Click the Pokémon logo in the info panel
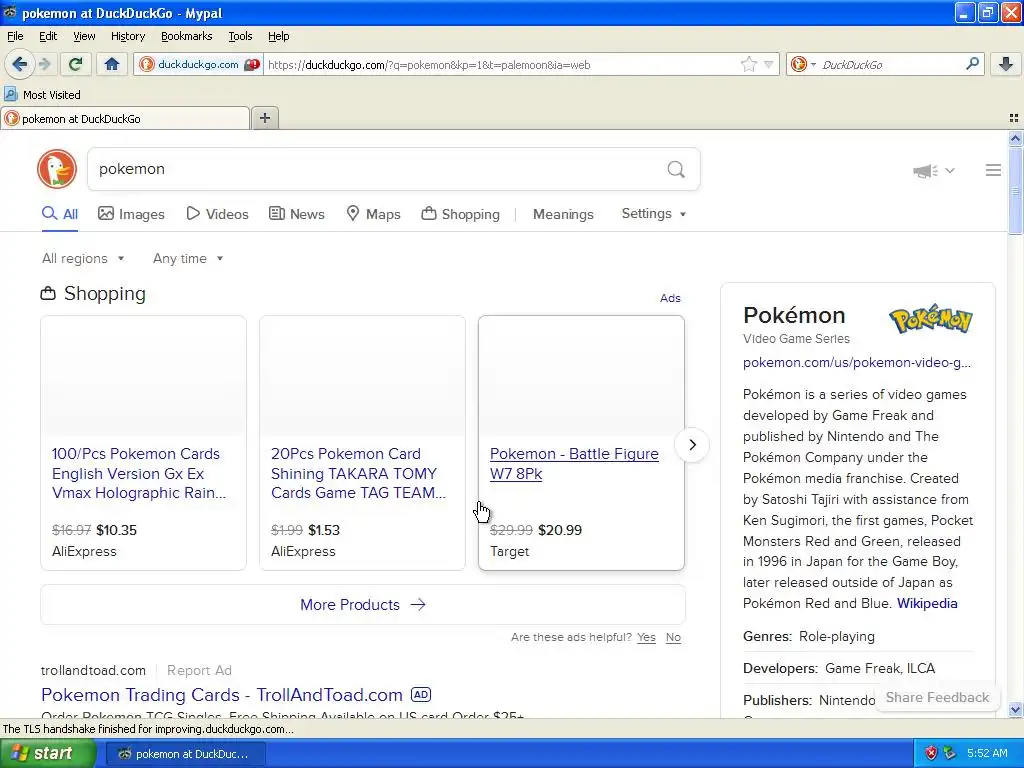The width and height of the screenshot is (1024, 768). tap(931, 319)
